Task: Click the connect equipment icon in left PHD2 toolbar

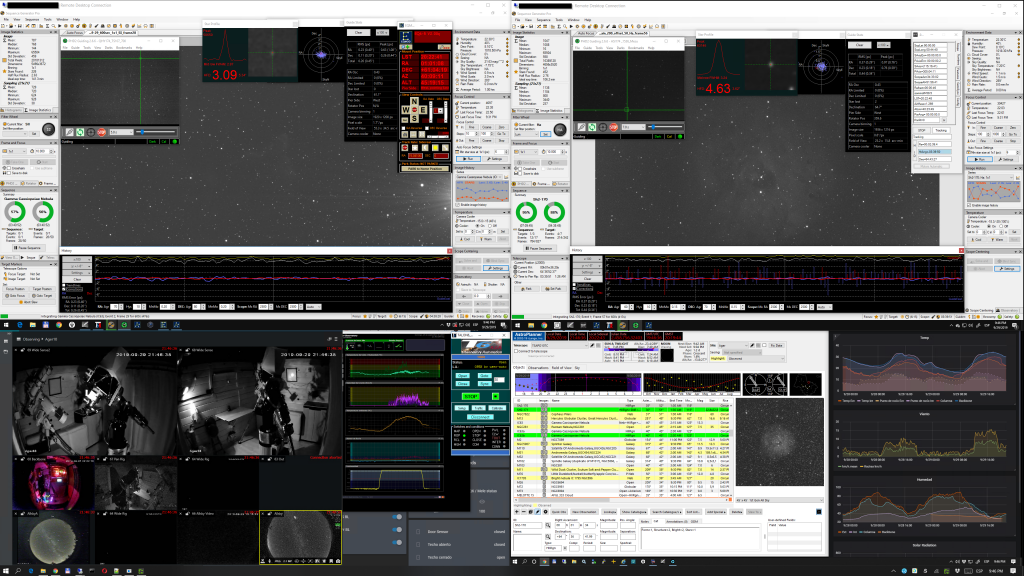Action: 72,131
